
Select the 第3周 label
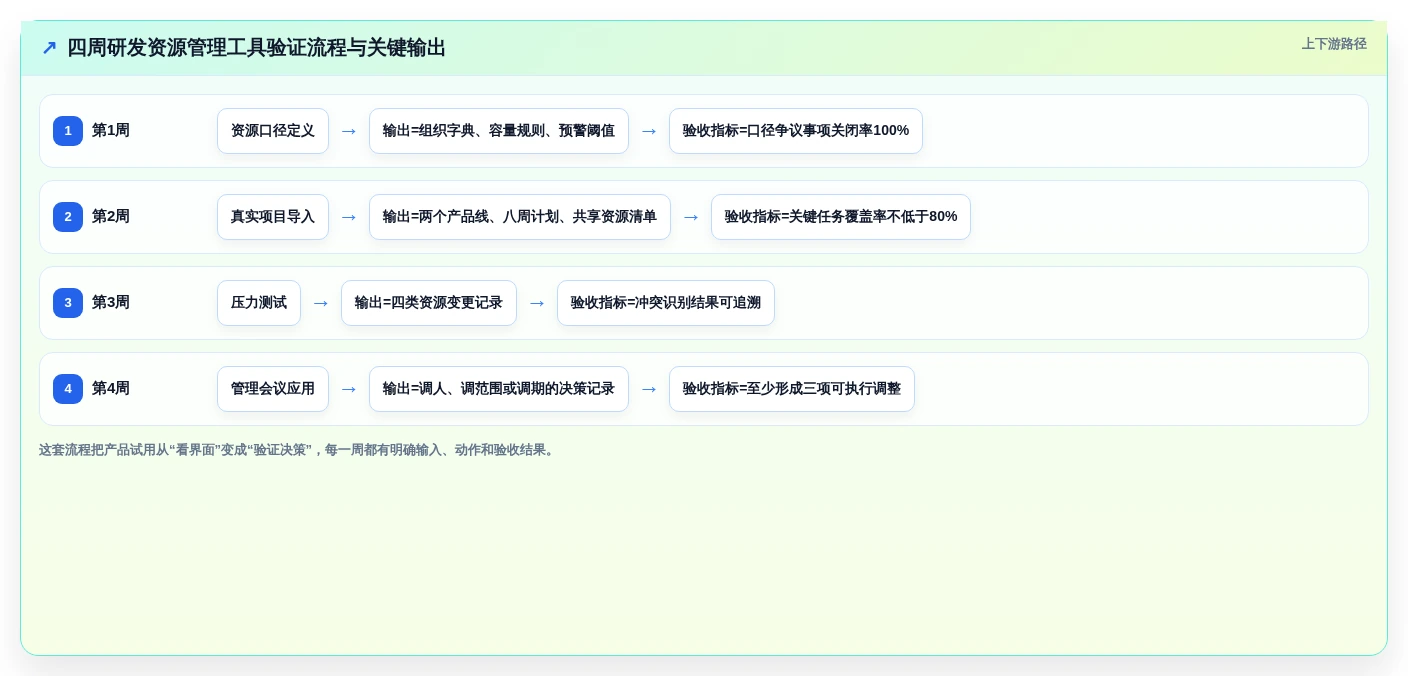tap(111, 303)
